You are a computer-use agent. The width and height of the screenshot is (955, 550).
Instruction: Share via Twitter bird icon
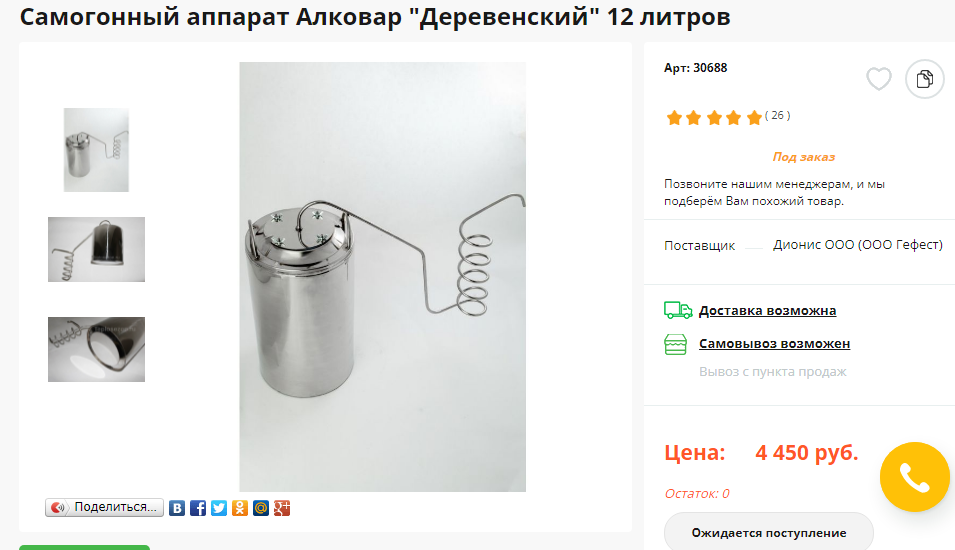pyautogui.click(x=219, y=508)
